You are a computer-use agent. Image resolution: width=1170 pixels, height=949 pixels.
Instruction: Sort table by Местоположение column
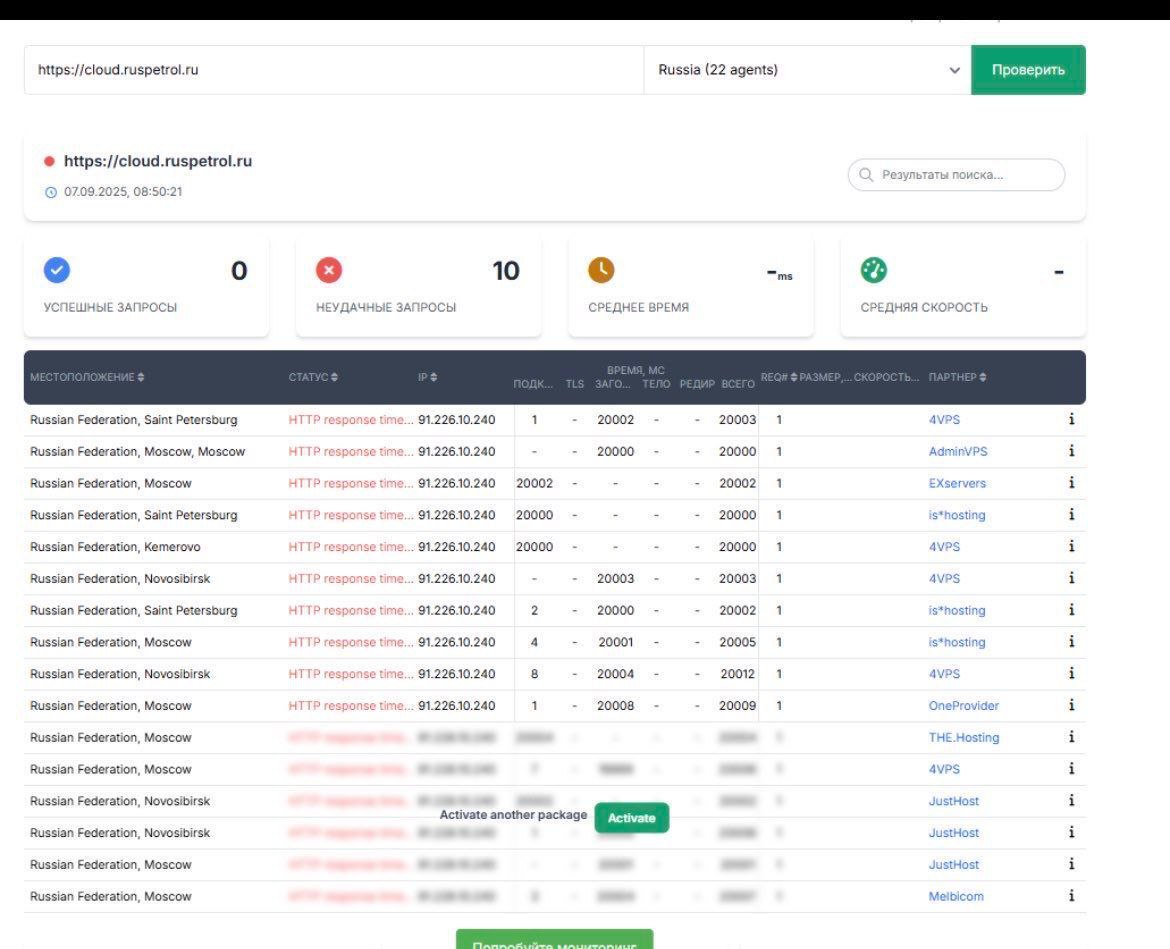(x=87, y=377)
